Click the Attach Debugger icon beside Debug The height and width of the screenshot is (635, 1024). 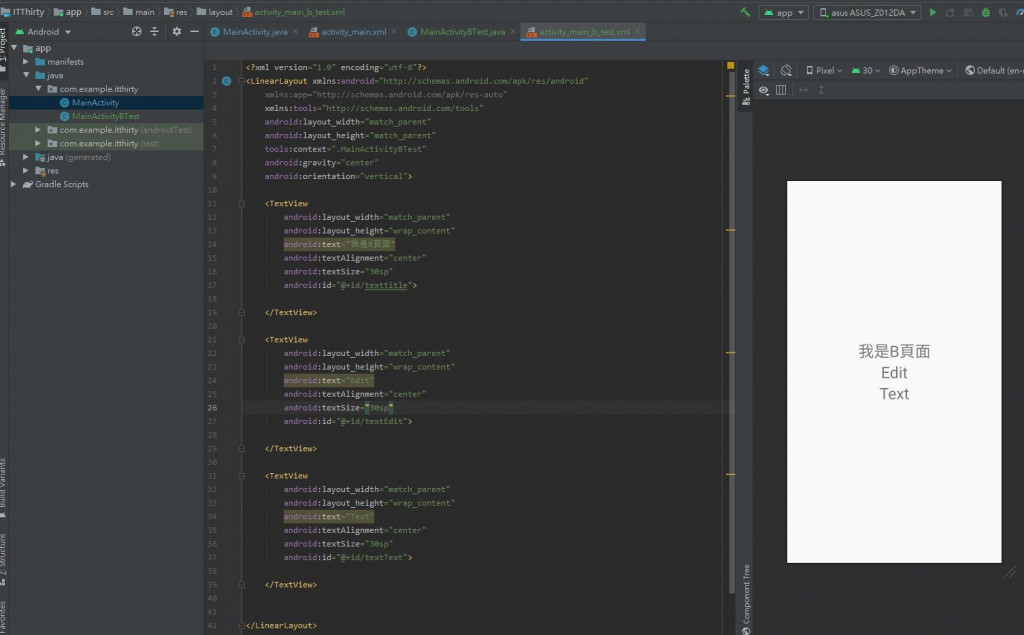(1003, 12)
